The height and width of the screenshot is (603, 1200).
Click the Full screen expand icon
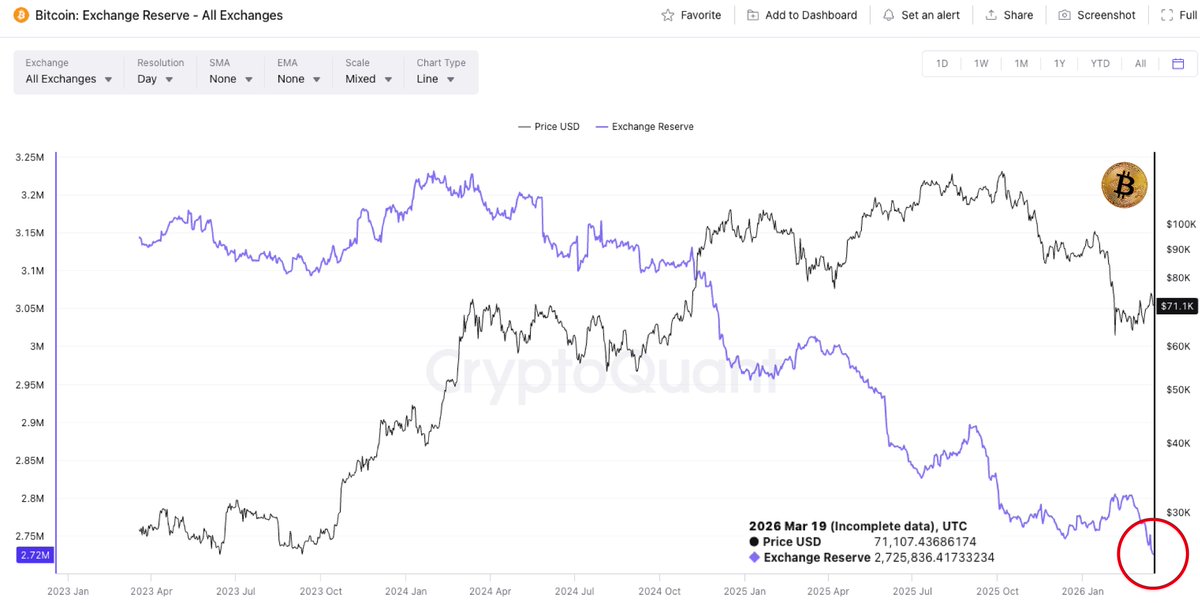point(1166,15)
